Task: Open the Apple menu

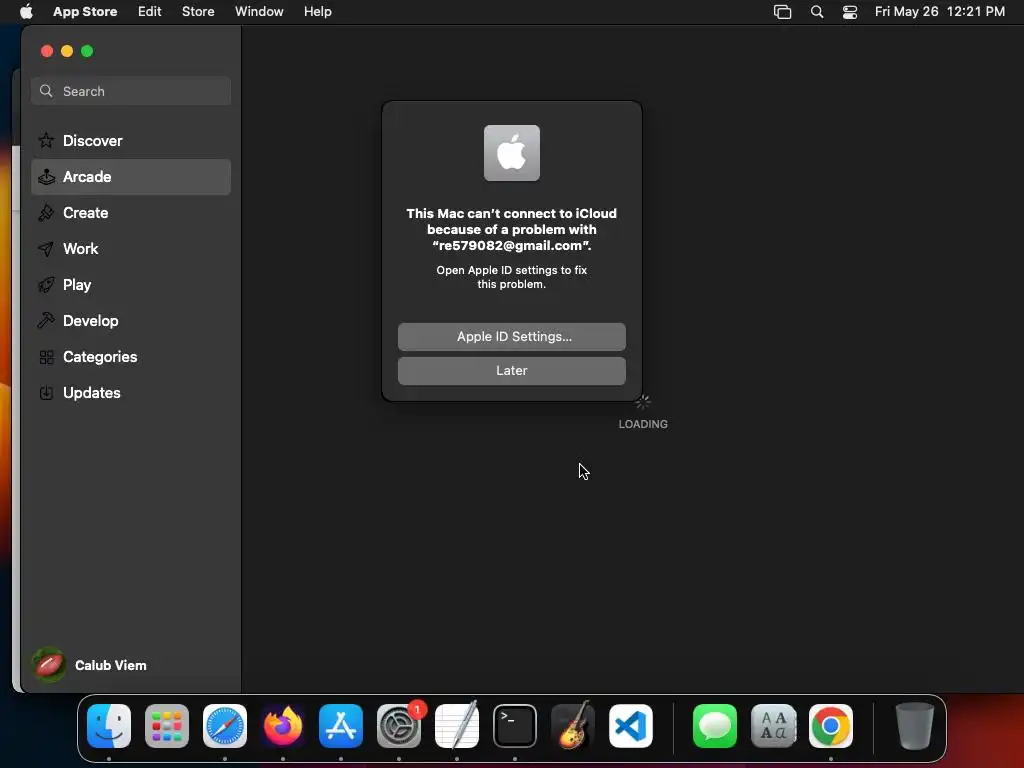Action: [26, 11]
